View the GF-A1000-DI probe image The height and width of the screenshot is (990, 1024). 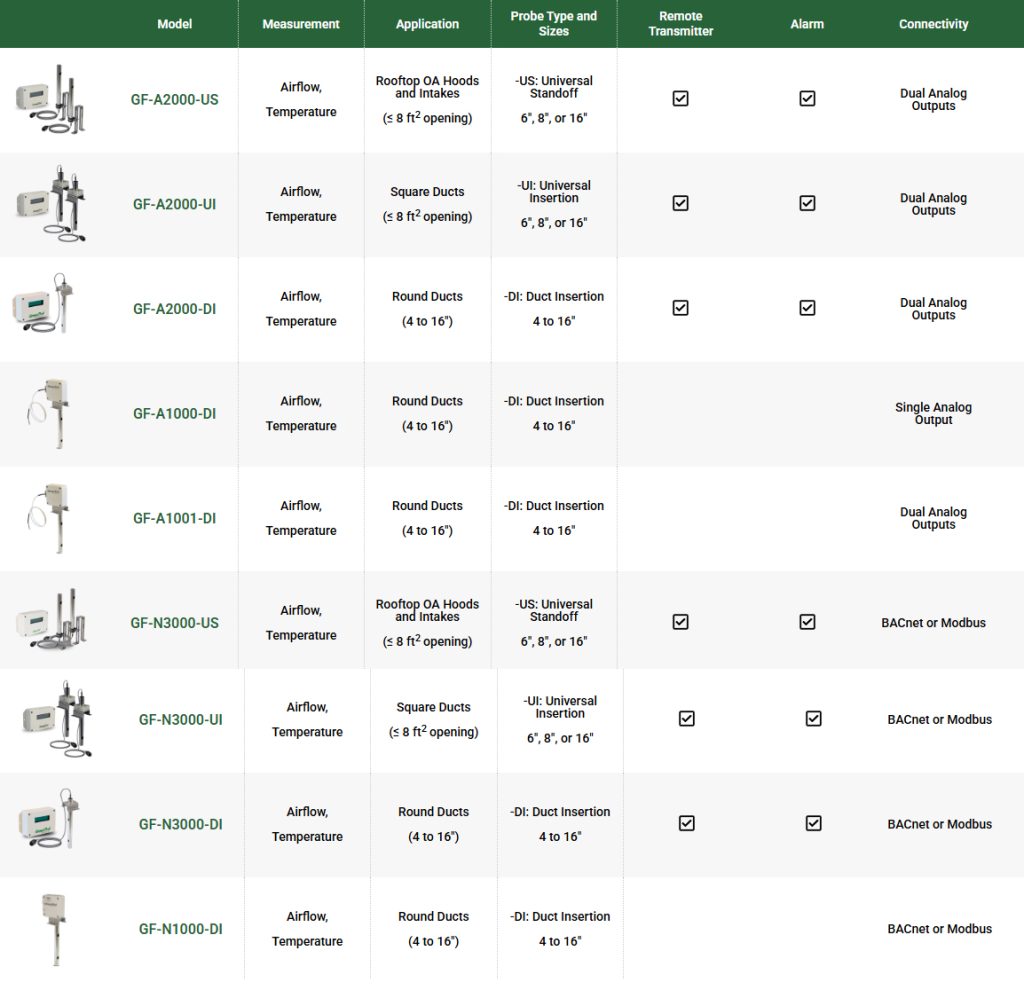click(x=49, y=413)
